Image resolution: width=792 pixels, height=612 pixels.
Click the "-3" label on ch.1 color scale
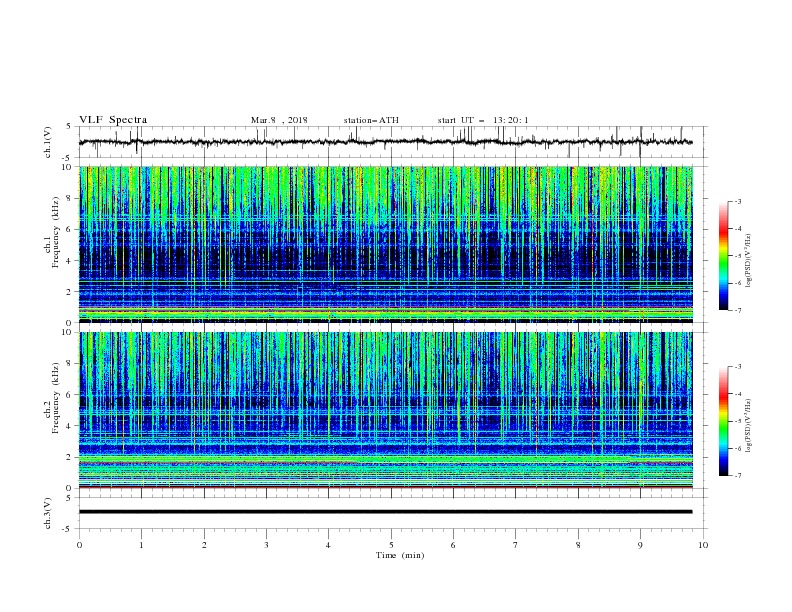[737, 201]
